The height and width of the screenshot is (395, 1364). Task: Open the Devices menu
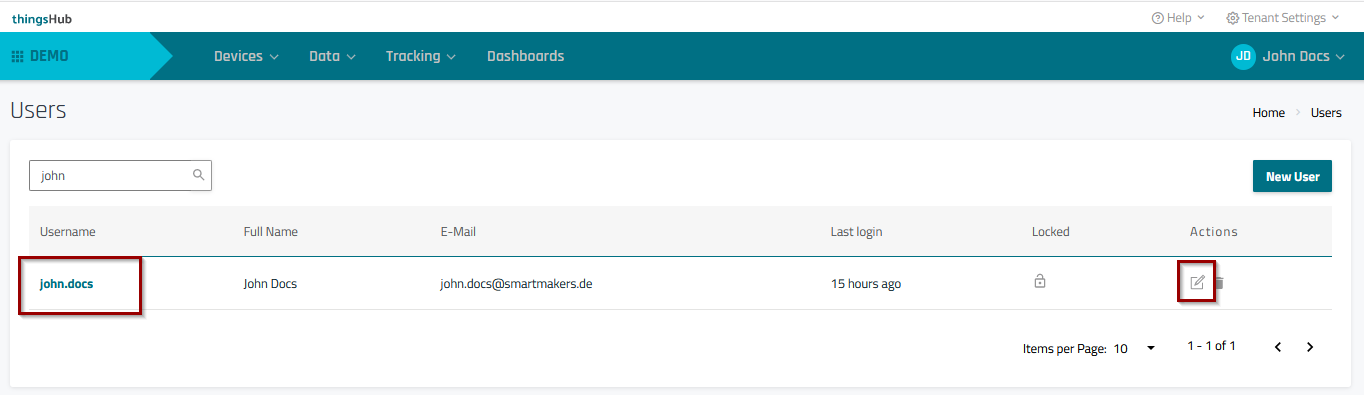(246, 56)
